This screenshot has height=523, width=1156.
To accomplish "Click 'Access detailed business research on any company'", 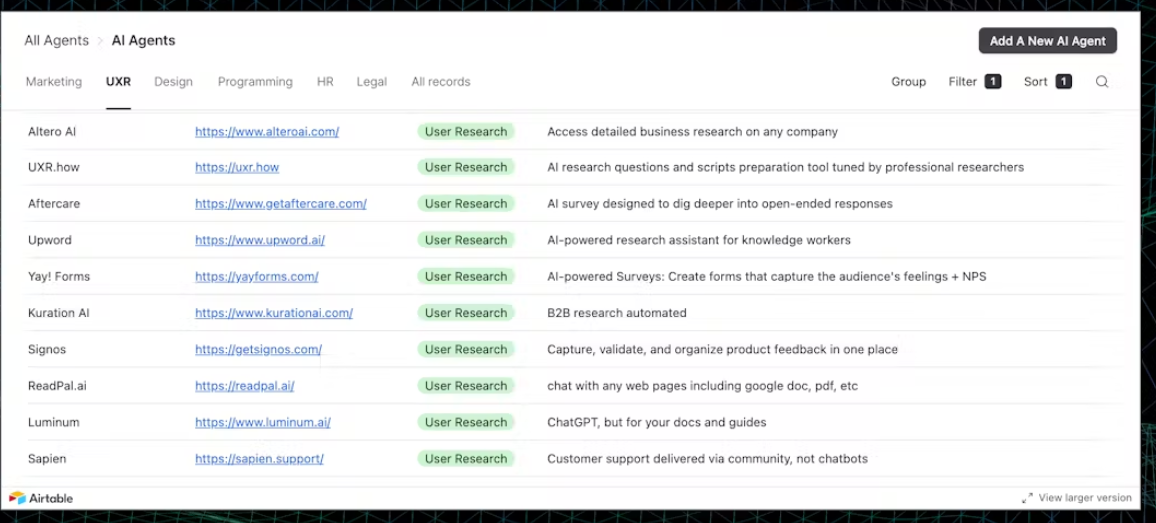I will tap(692, 132).
